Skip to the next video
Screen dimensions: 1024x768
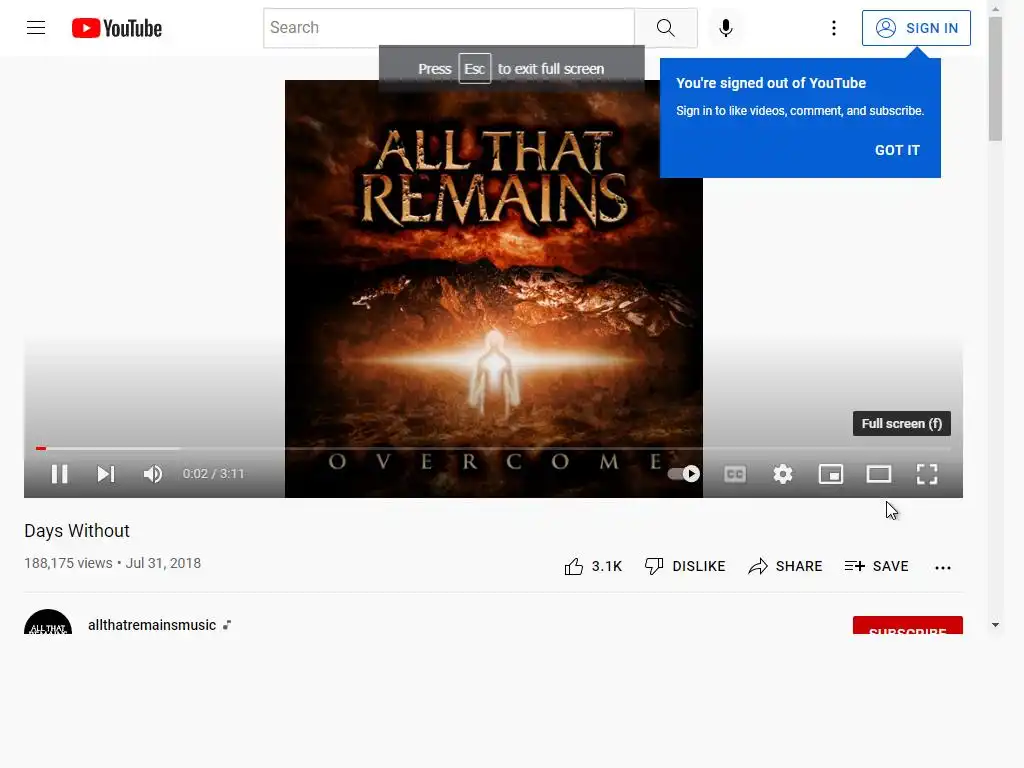tap(106, 474)
